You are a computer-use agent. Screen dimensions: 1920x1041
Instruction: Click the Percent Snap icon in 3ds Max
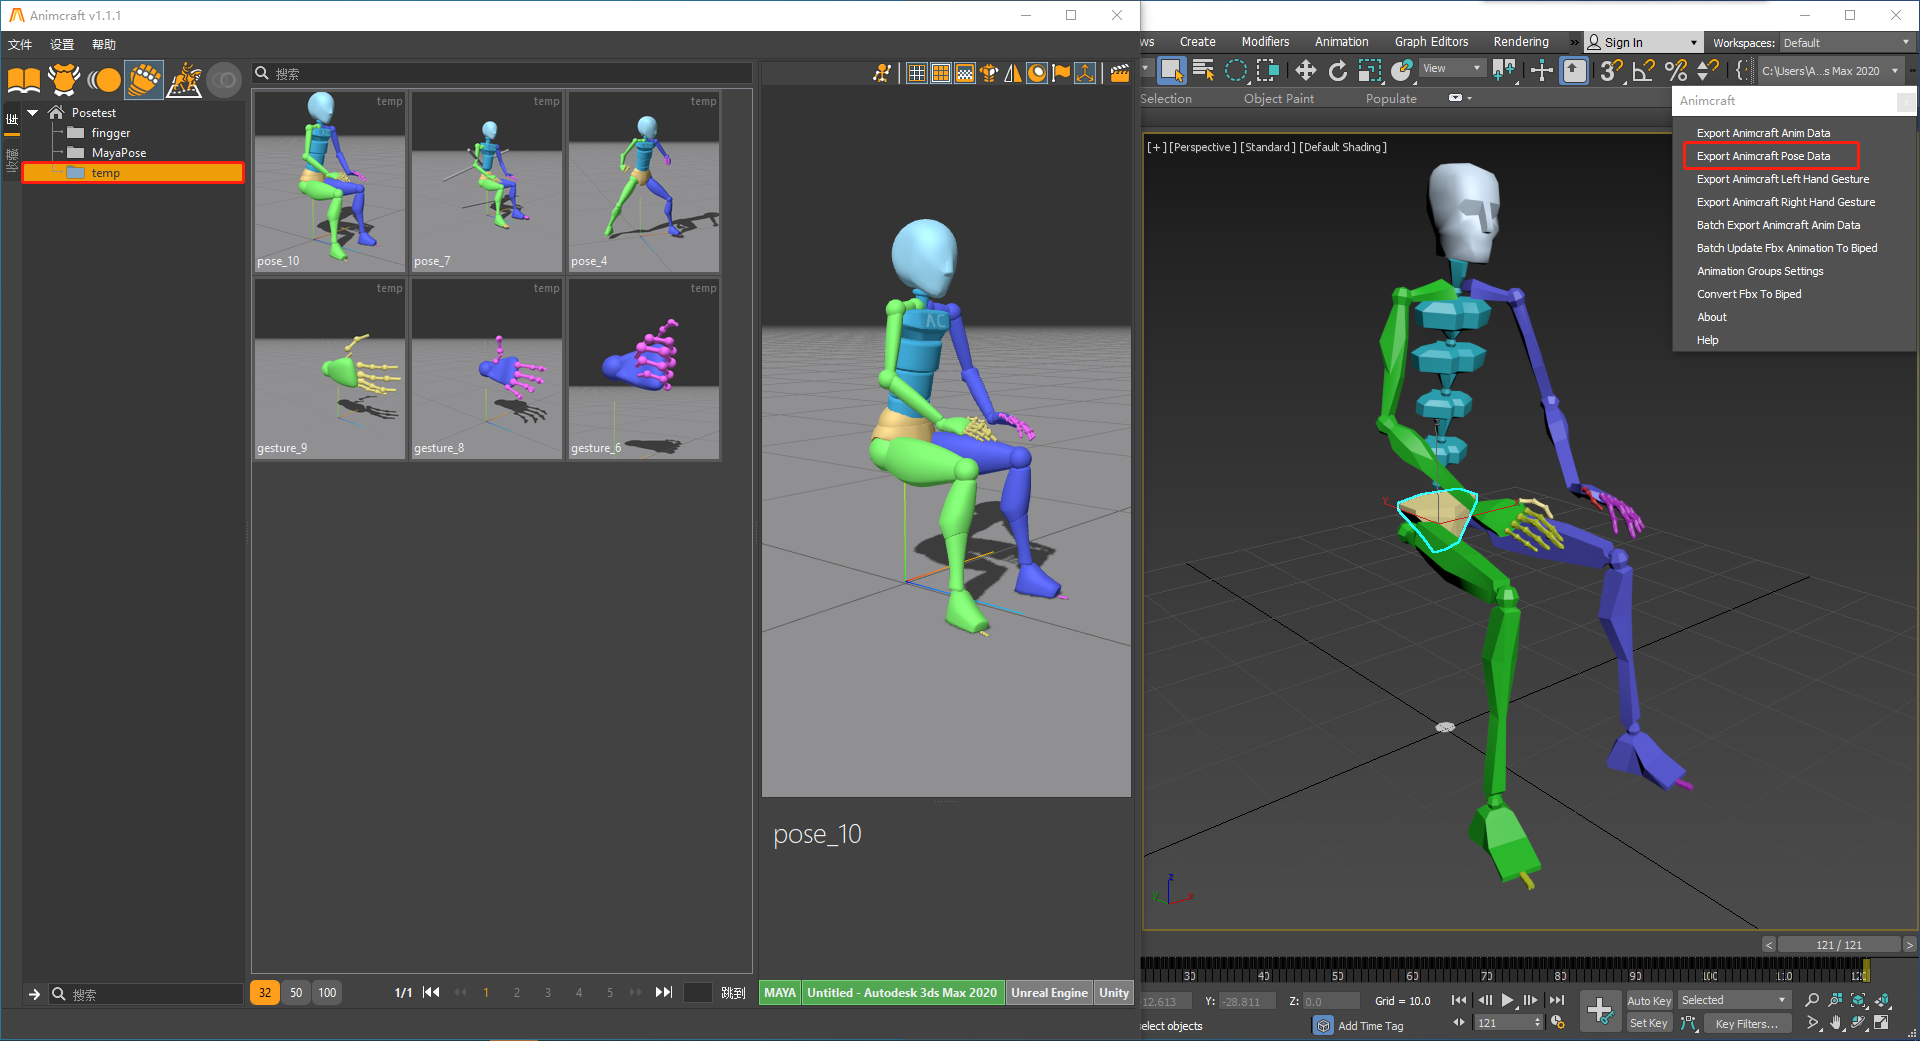click(x=1676, y=70)
